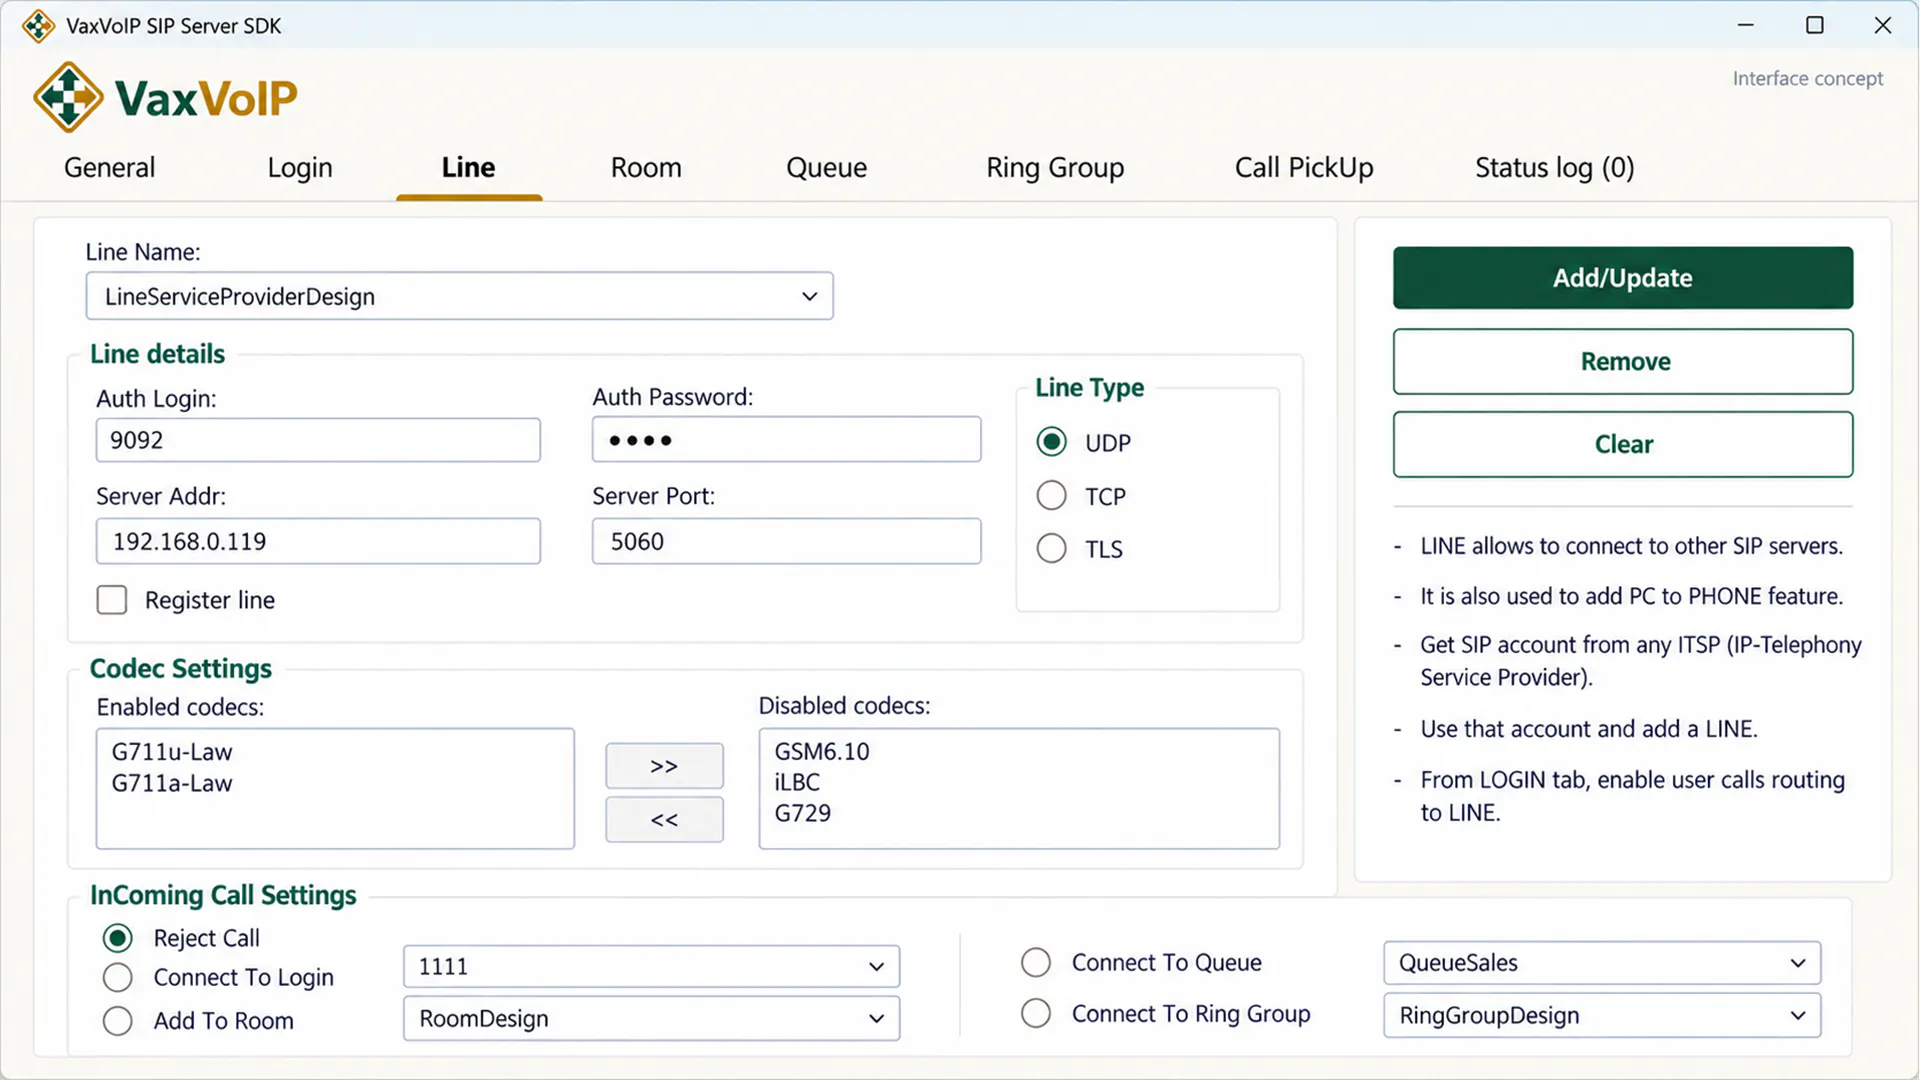1920x1080 pixels.
Task: Switch to the Queue tab
Action: tap(827, 167)
